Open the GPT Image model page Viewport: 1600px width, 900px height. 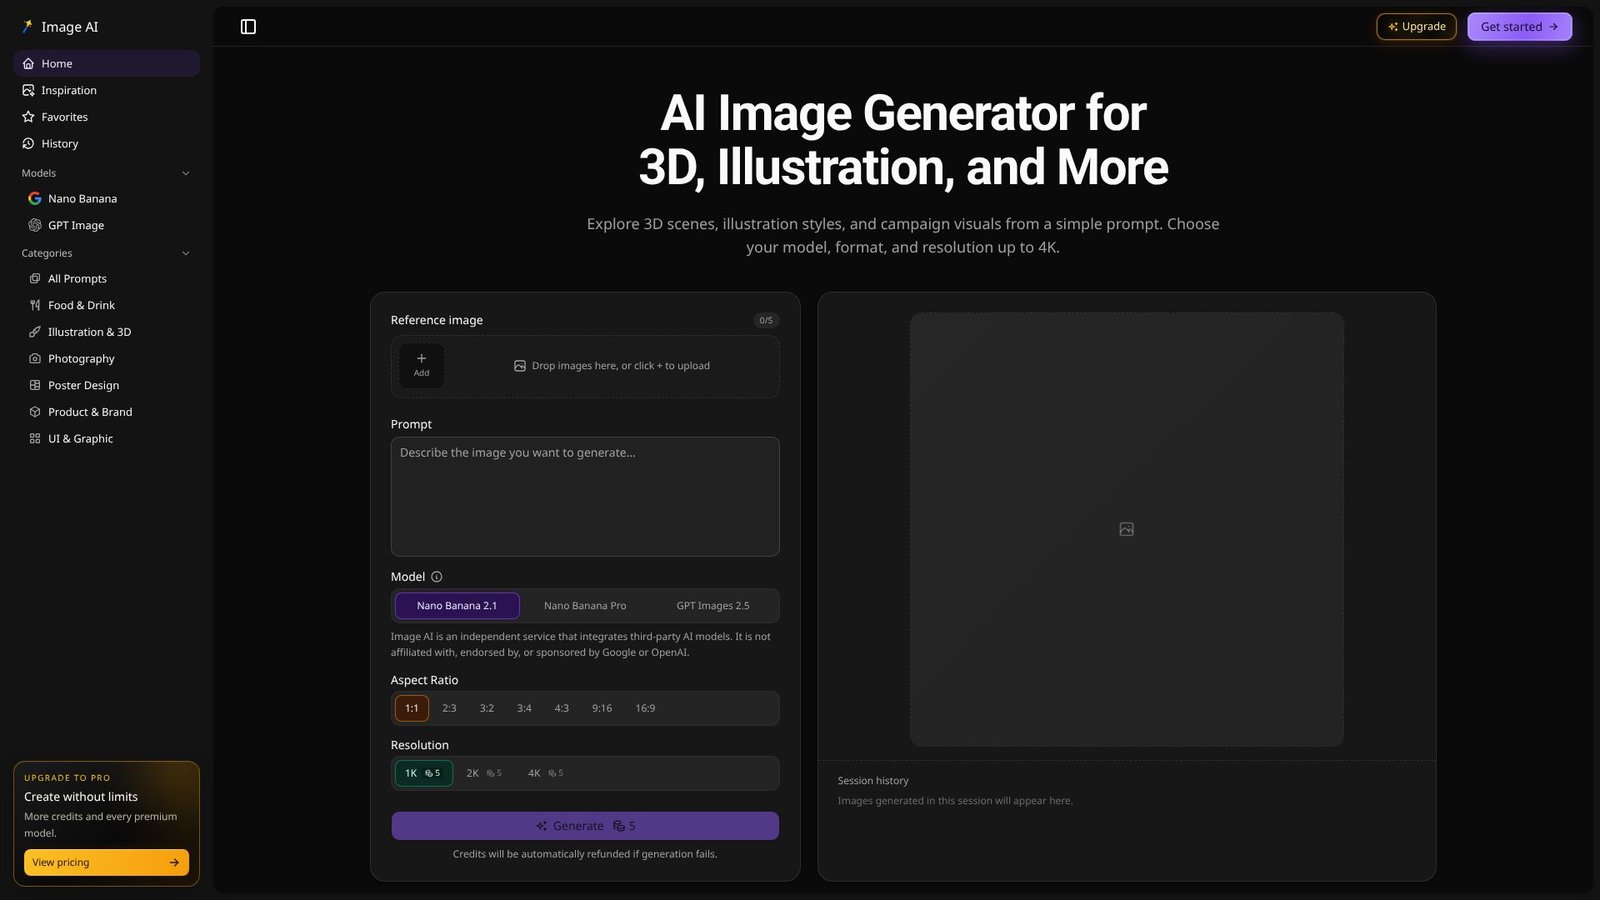[x=110, y=225]
